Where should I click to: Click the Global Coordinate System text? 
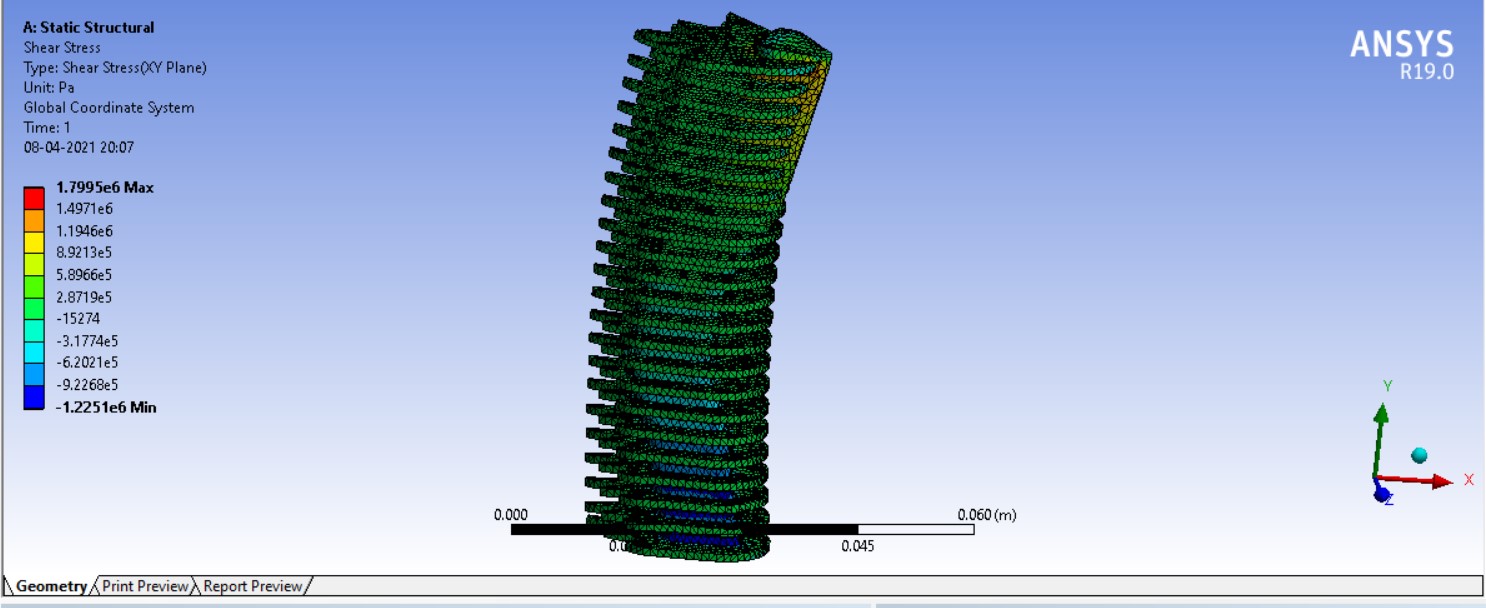[109, 108]
